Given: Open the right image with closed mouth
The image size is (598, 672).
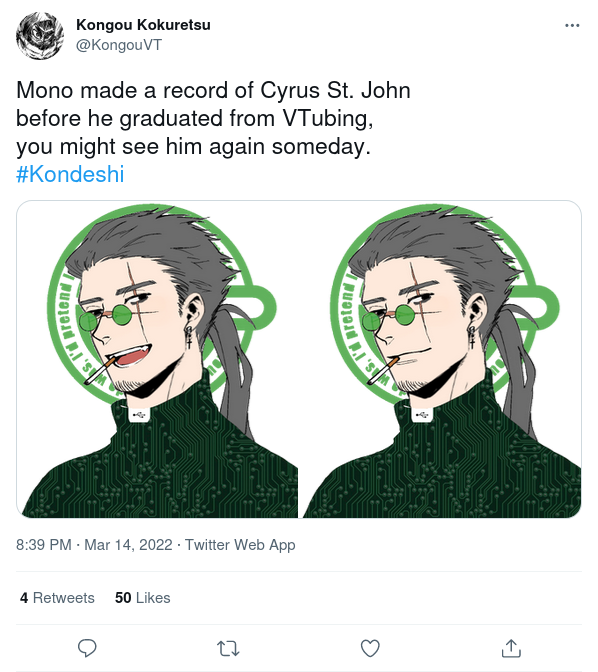Looking at the screenshot, I should (442, 359).
